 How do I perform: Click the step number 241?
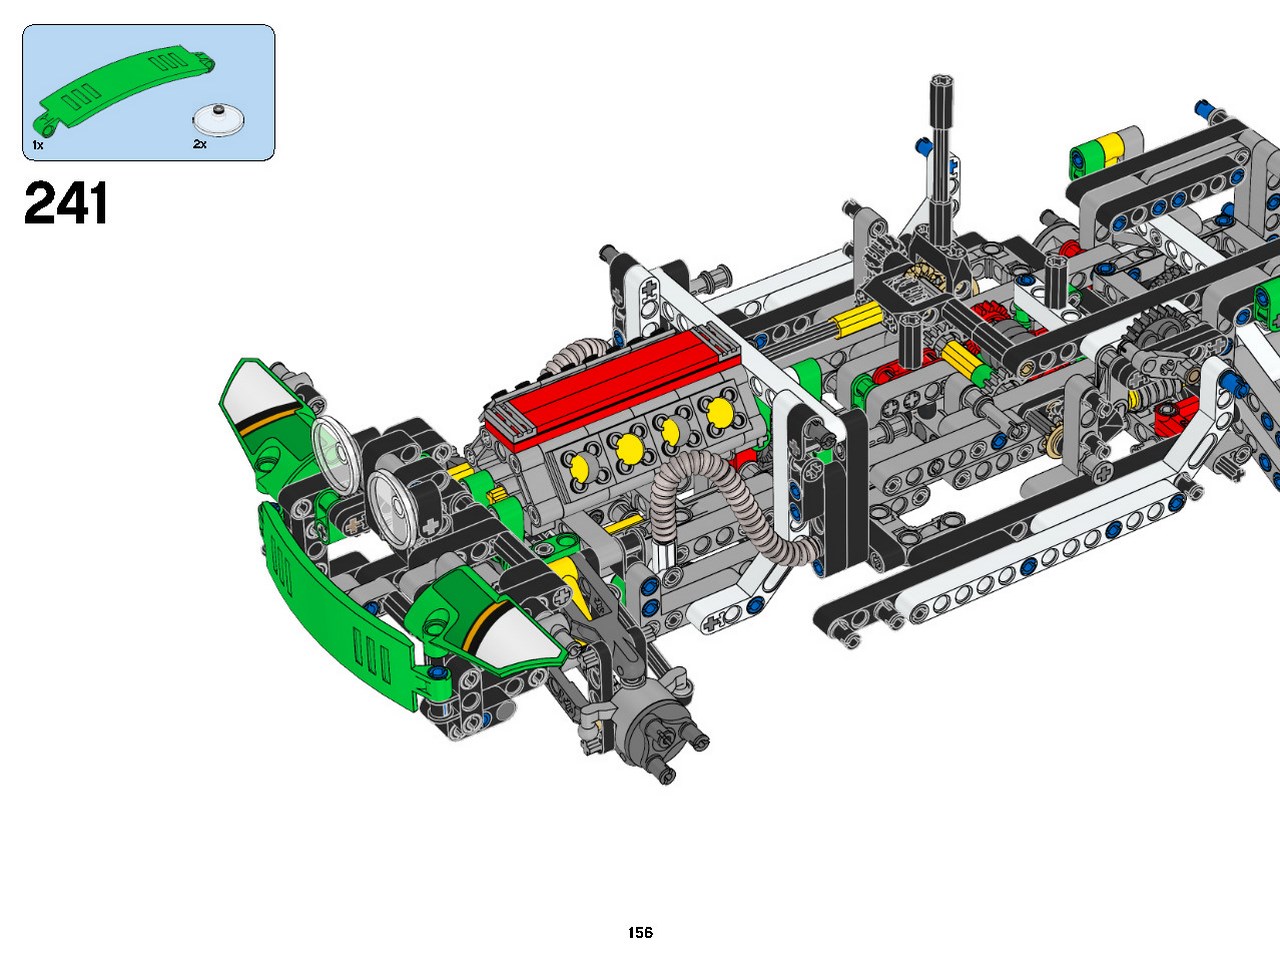[x=66, y=203]
